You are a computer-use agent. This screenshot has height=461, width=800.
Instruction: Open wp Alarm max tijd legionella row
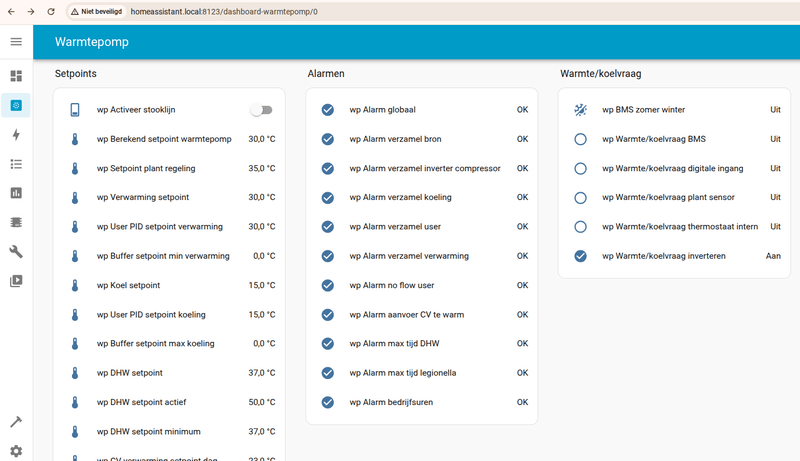[x=422, y=373]
